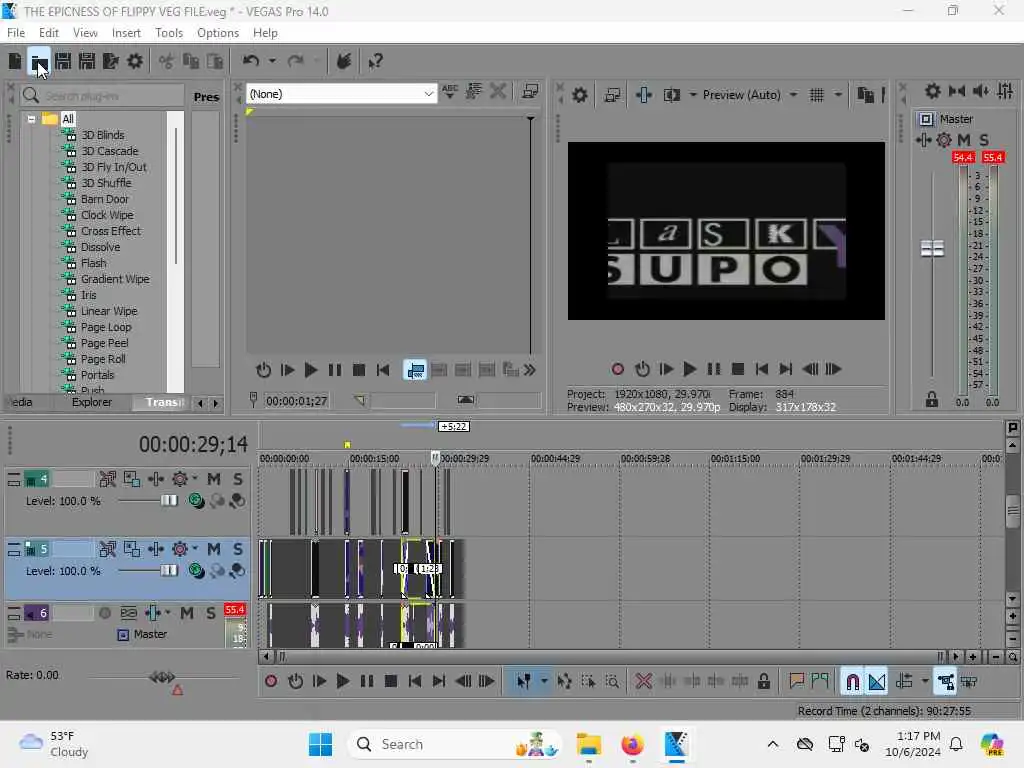Open the Render As icon
The image size is (1024, 768).
110,61
